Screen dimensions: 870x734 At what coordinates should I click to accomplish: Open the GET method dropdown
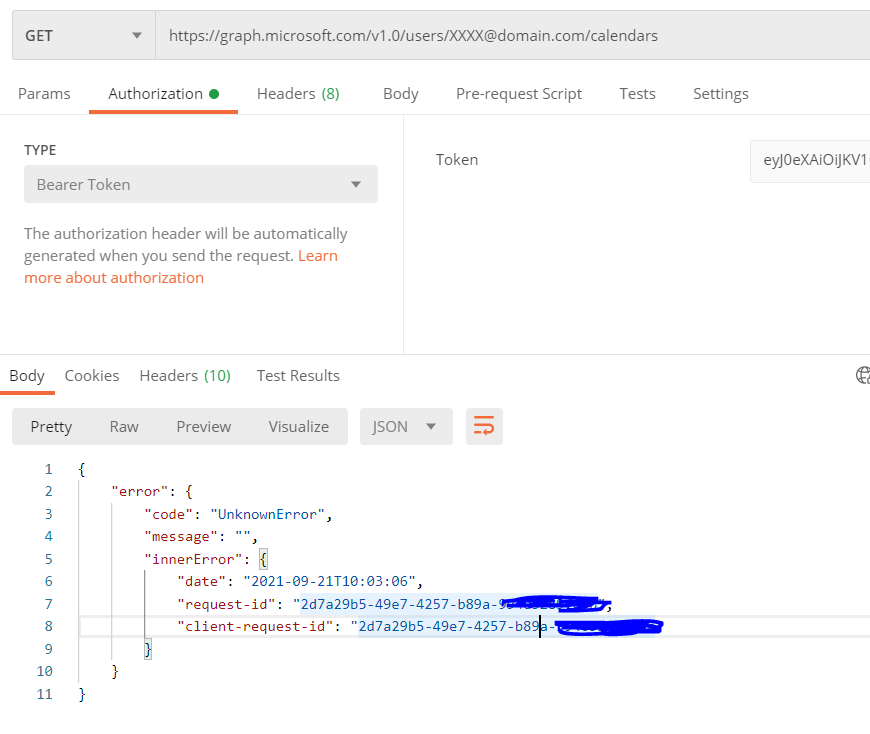click(135, 34)
